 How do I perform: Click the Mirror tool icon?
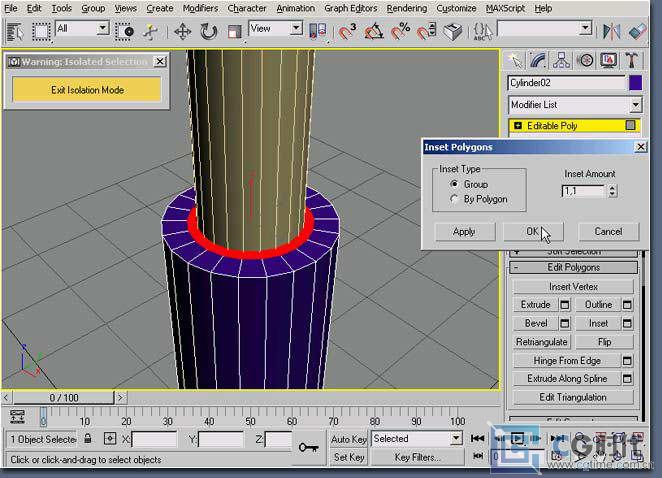(612, 32)
